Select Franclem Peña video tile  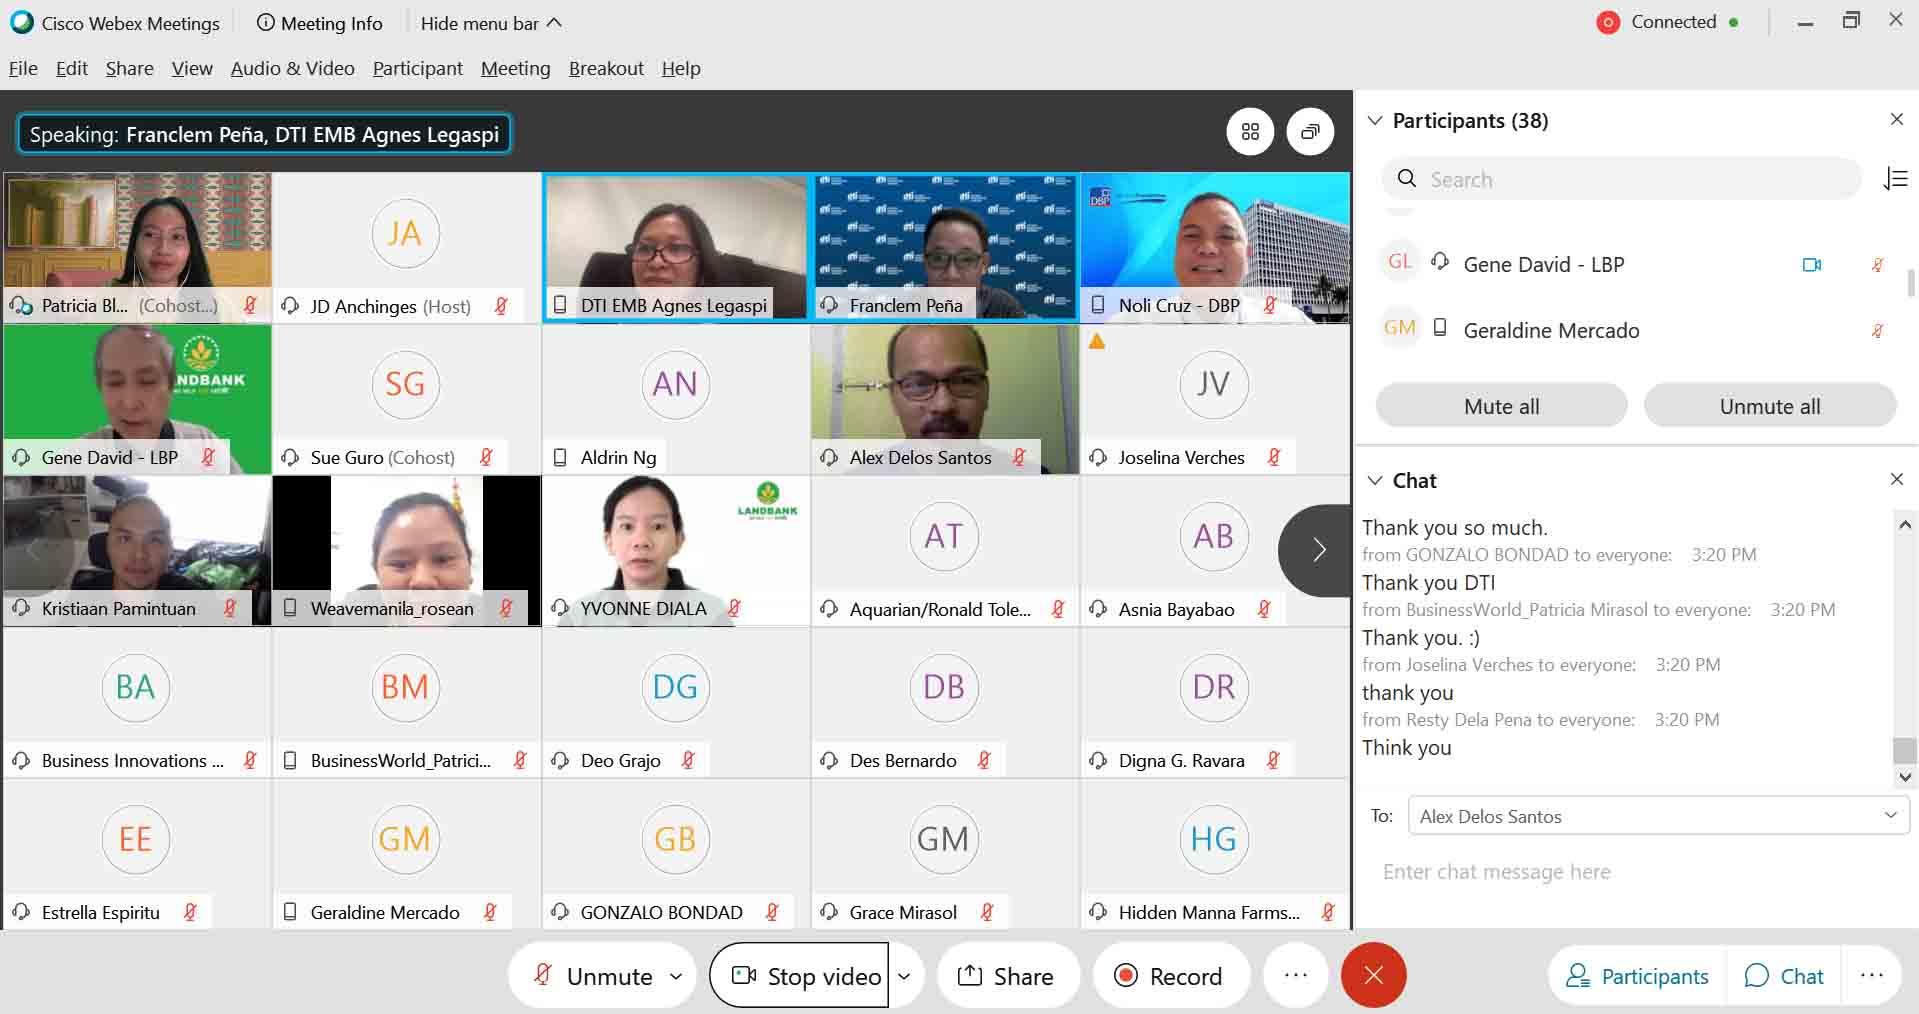click(945, 247)
